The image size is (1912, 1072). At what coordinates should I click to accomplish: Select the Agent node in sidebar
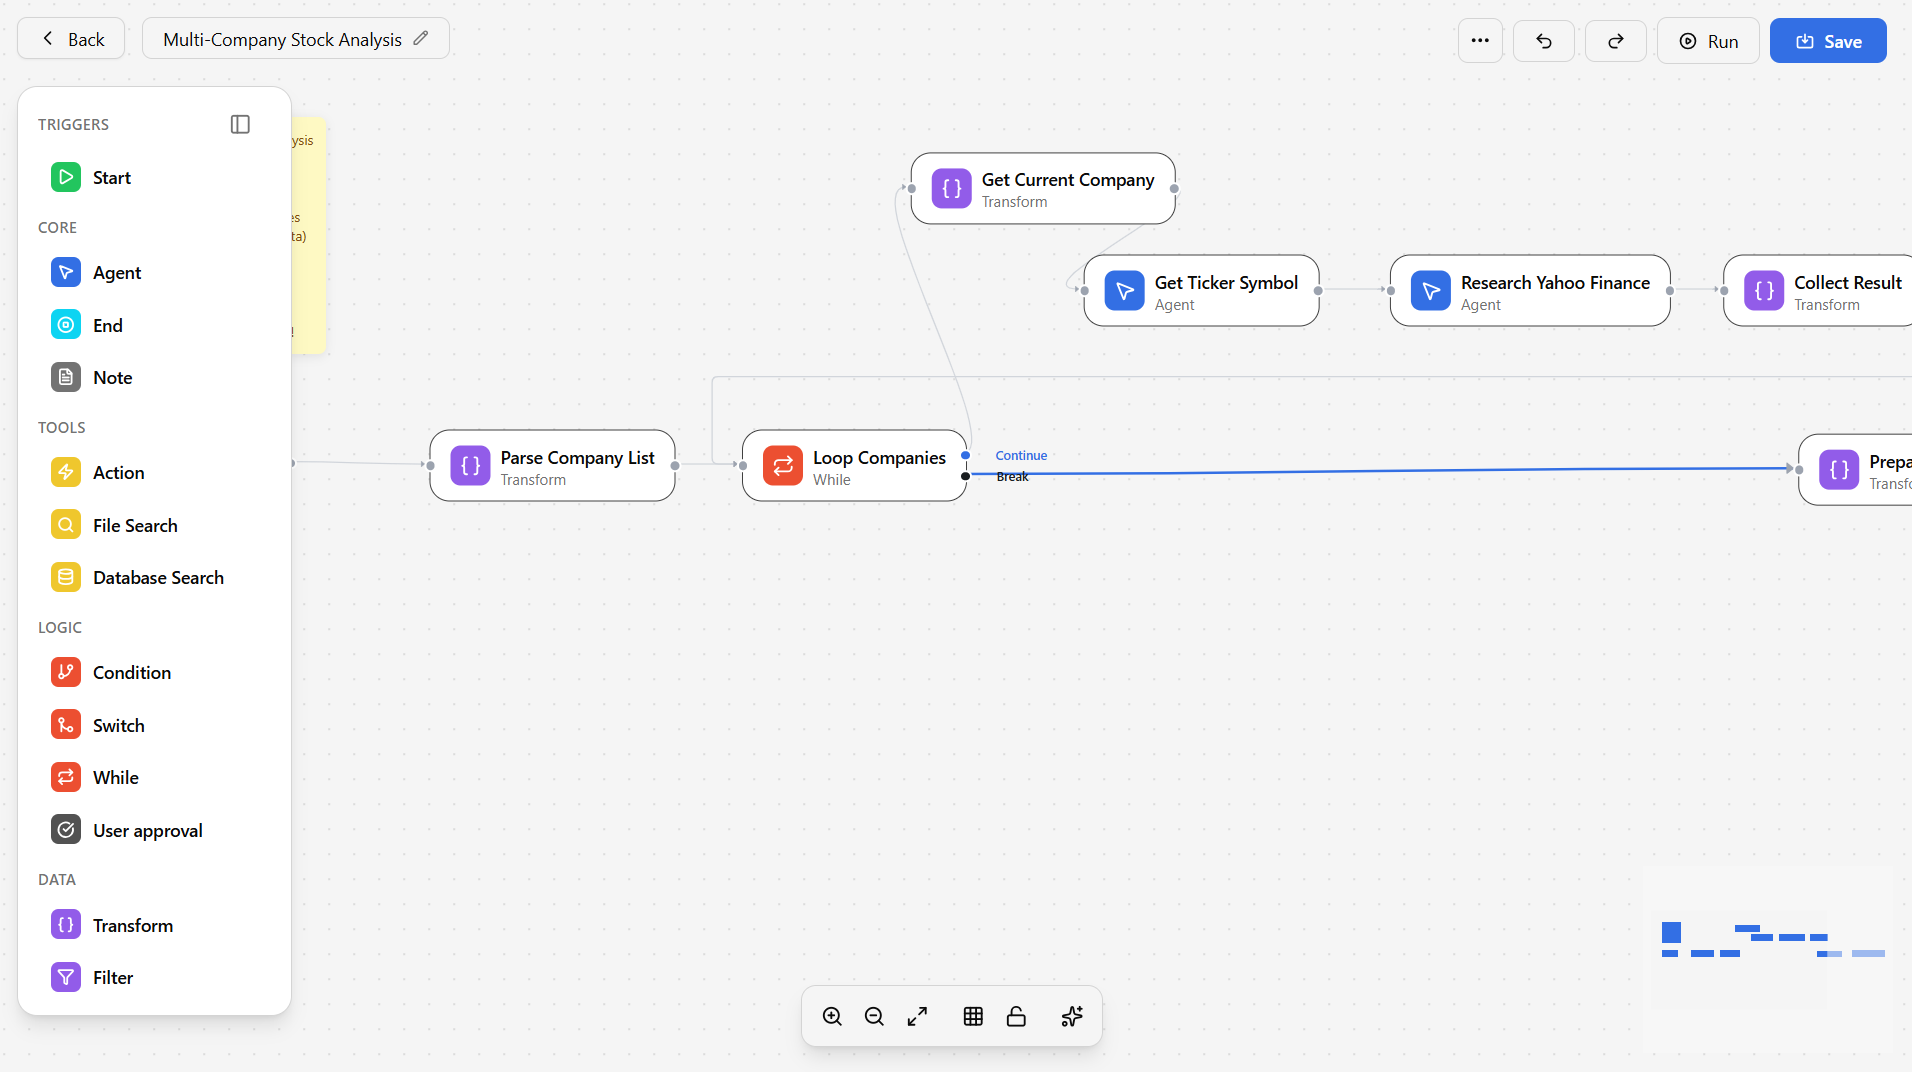117,273
